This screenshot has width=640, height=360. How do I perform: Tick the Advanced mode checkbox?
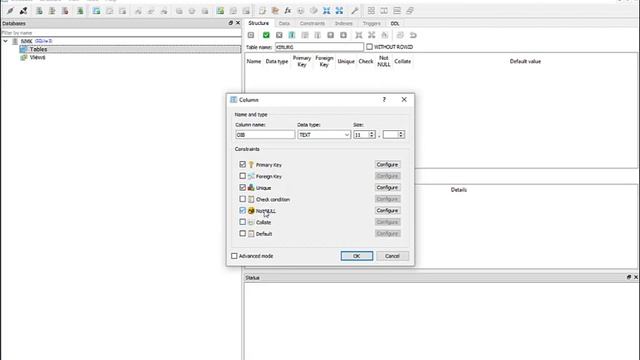[234, 256]
